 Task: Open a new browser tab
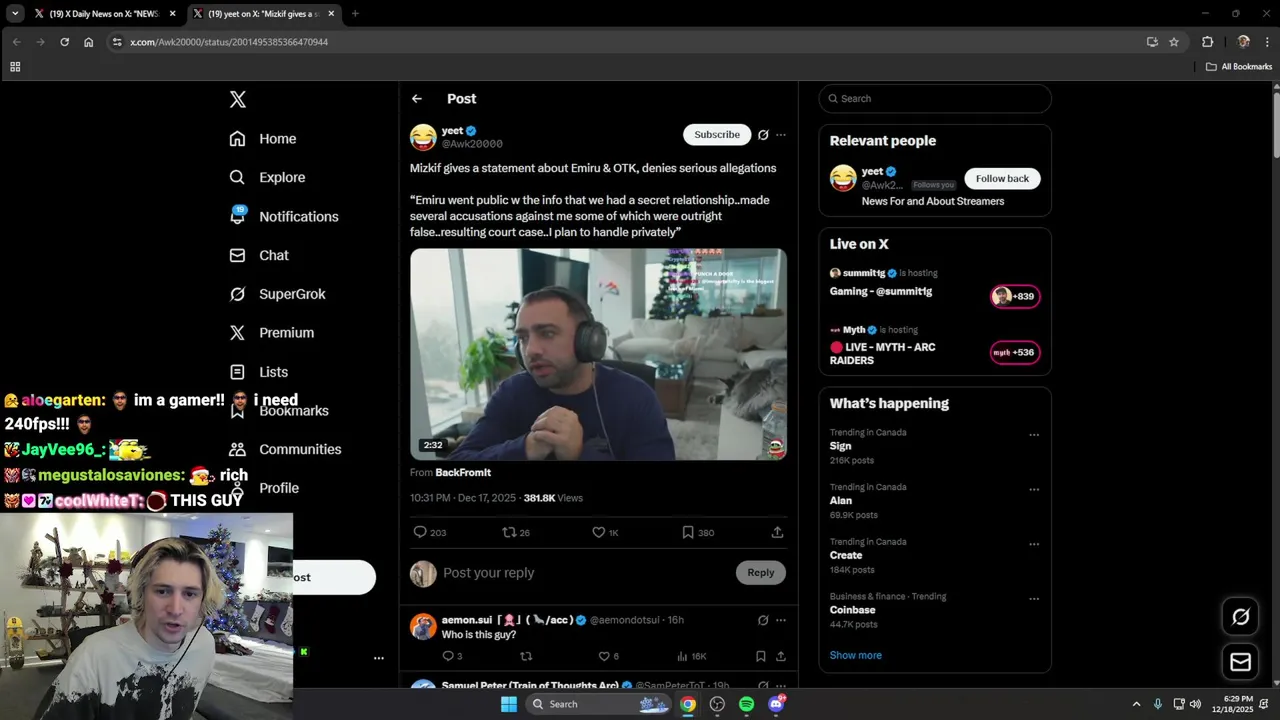click(x=355, y=14)
